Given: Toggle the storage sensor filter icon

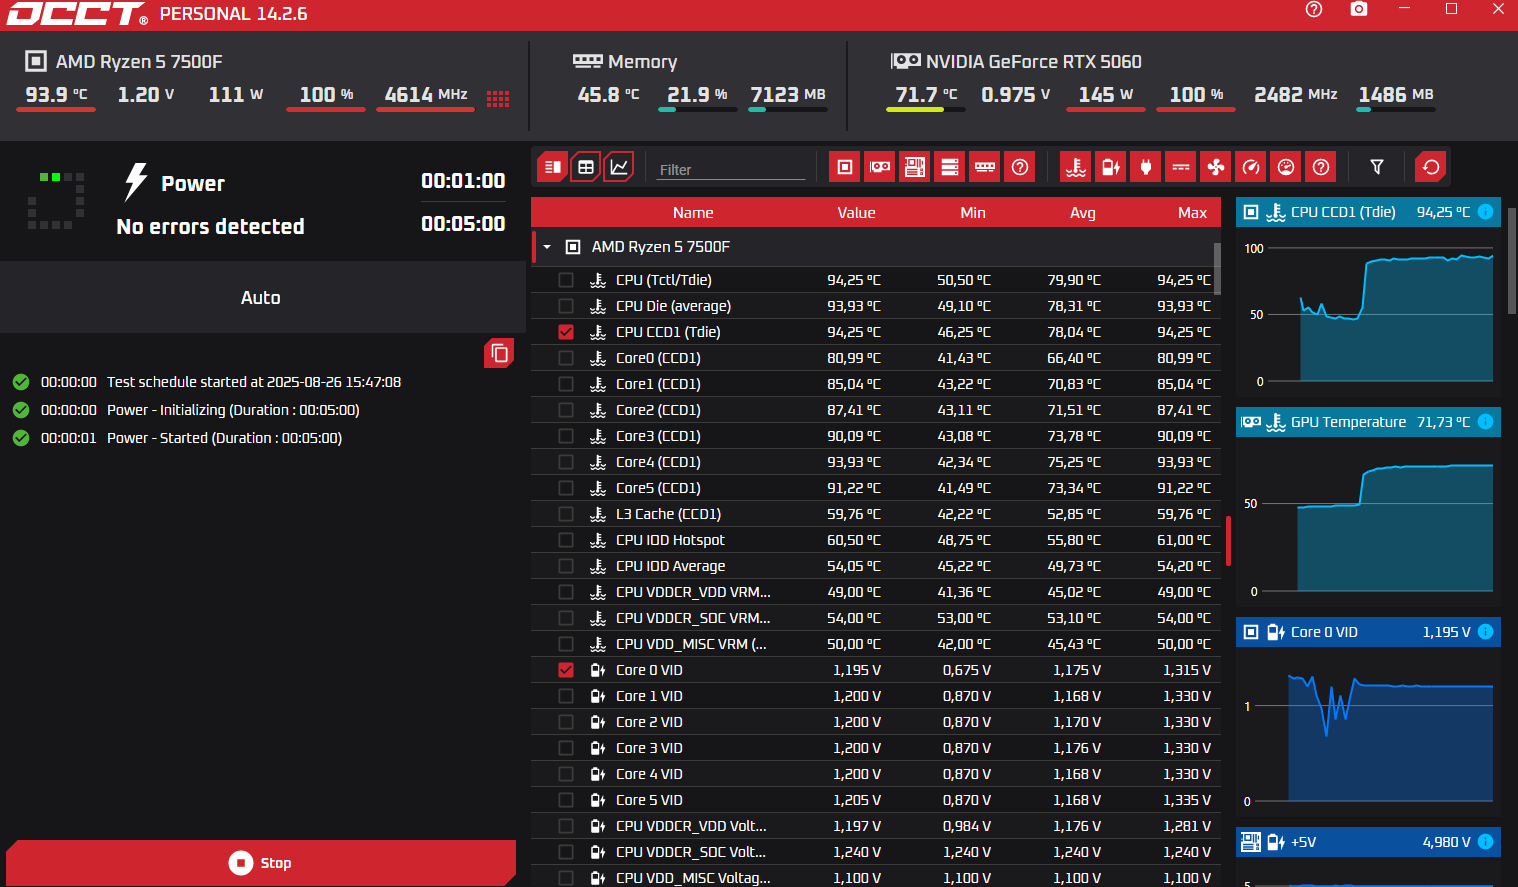Looking at the screenshot, I should [950, 167].
